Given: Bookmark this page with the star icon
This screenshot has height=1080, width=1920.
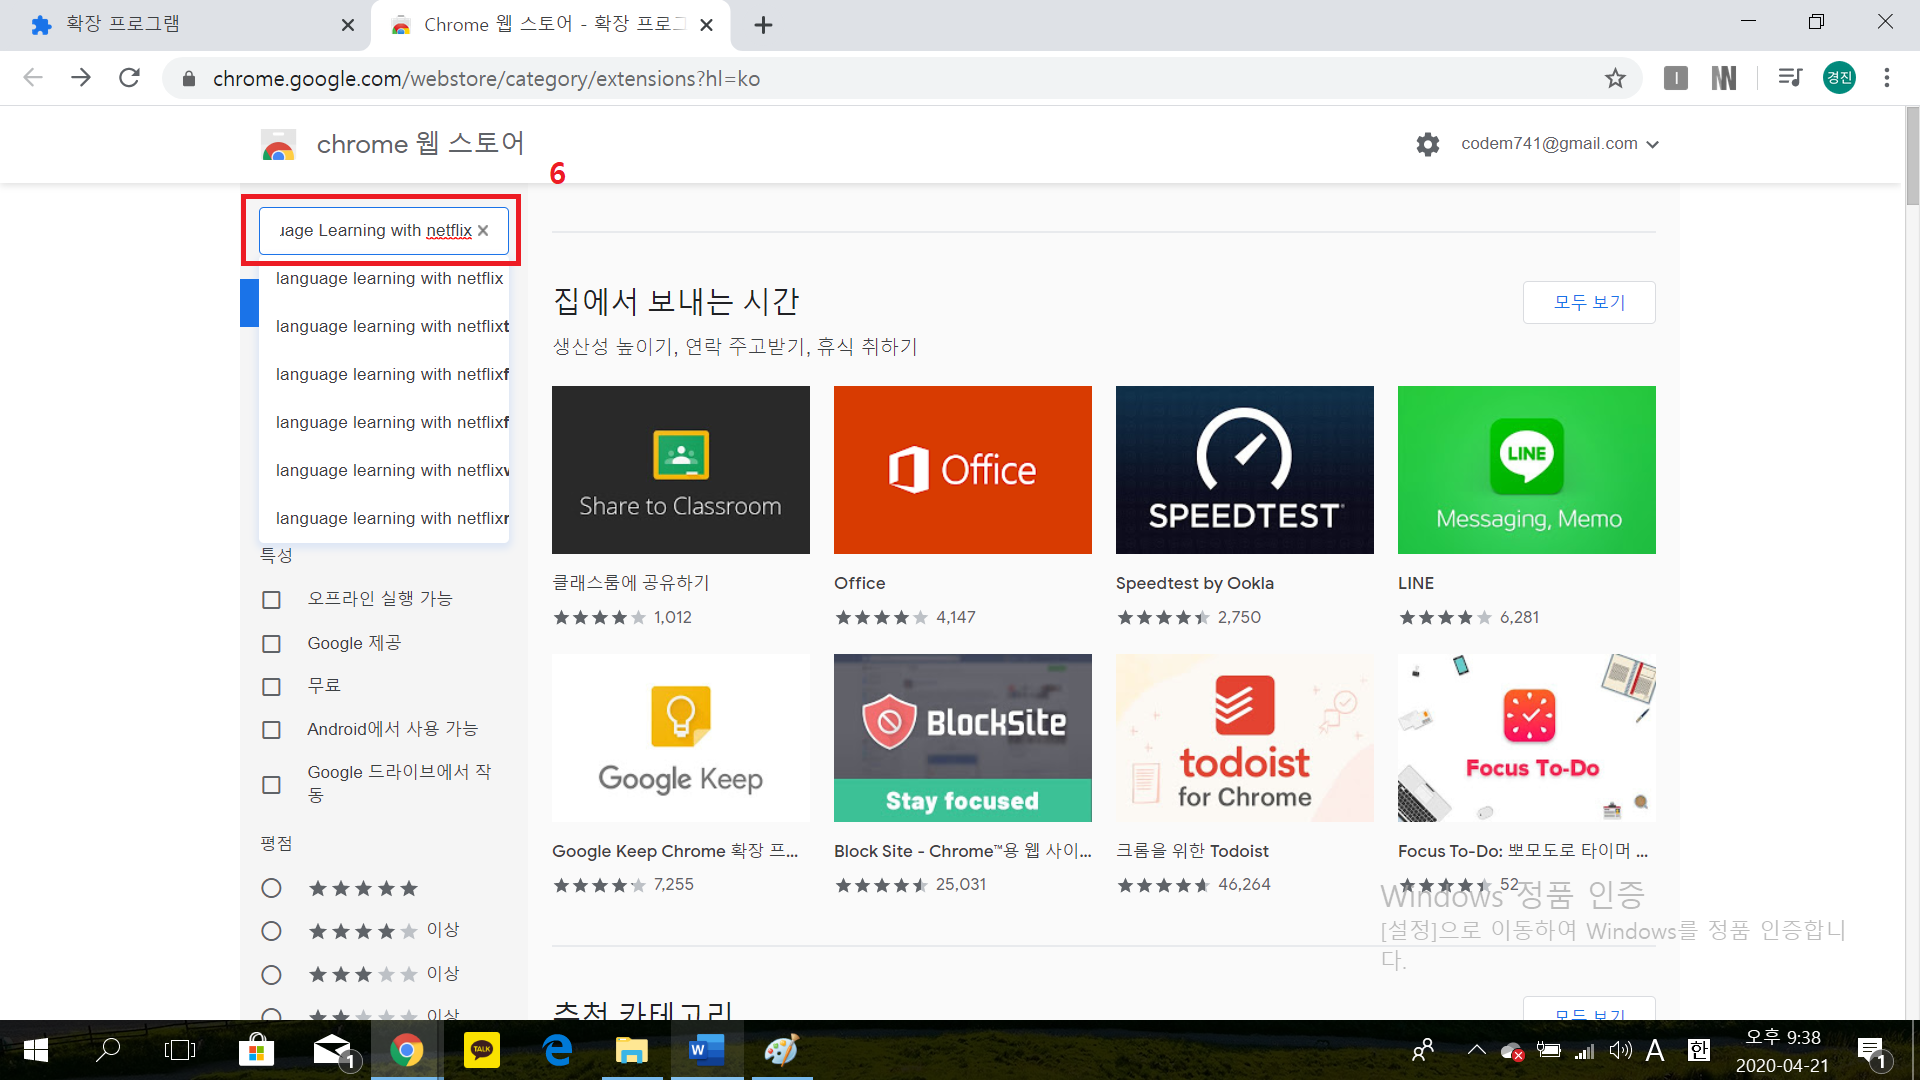Looking at the screenshot, I should (1615, 78).
